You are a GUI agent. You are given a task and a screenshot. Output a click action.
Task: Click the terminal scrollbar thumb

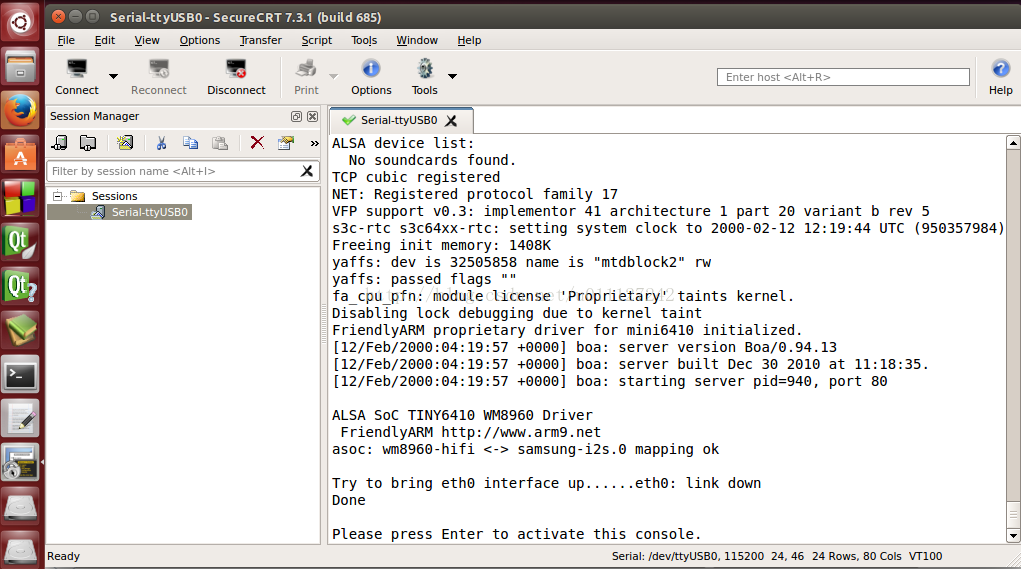1013,514
